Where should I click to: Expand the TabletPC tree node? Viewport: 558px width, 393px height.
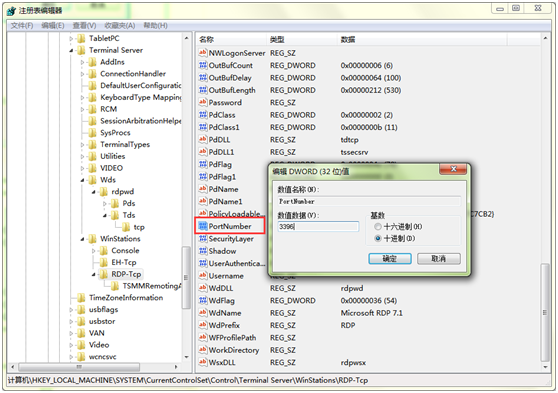pyautogui.click(x=71, y=38)
